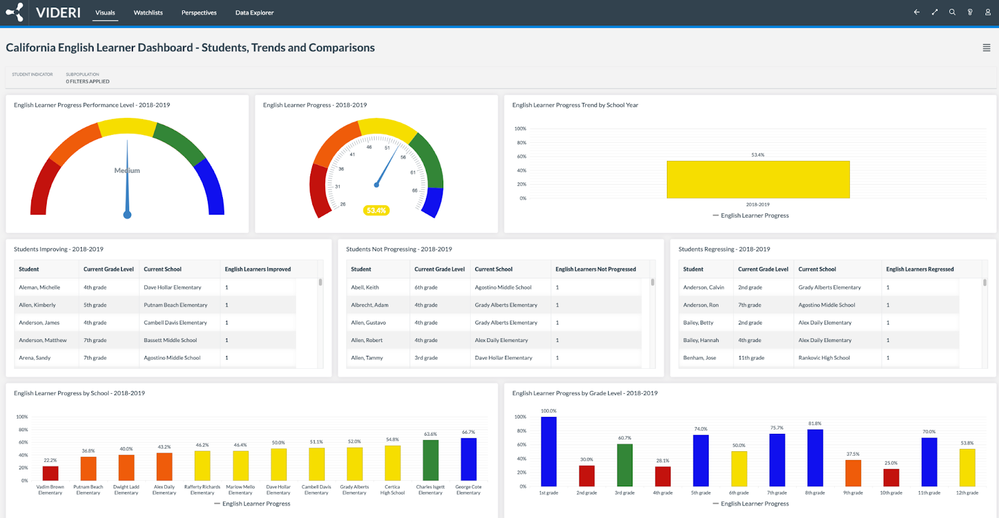
Task: Open the Data Explorer tab
Action: 254,13
